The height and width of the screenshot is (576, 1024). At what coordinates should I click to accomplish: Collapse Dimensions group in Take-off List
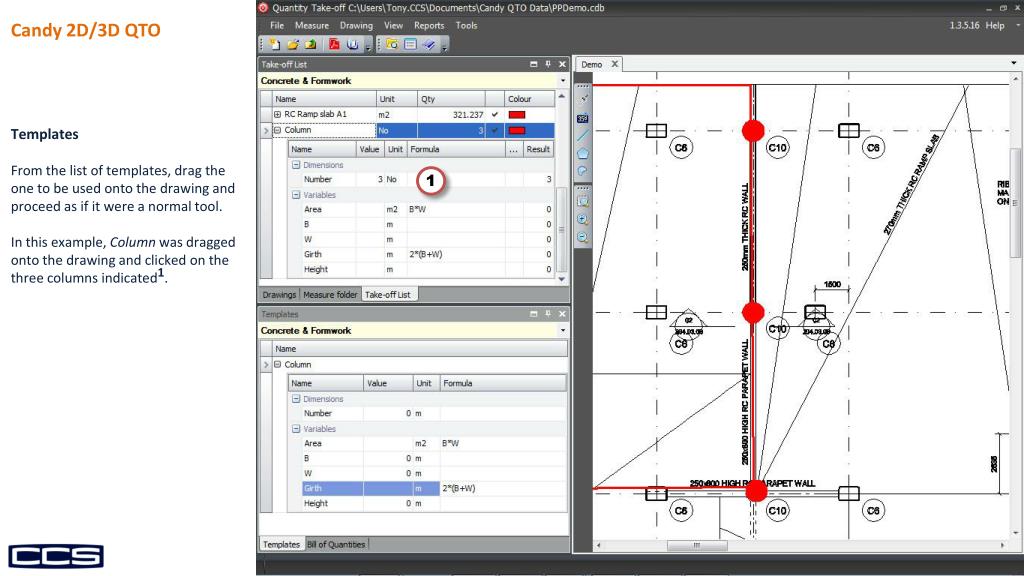point(296,165)
